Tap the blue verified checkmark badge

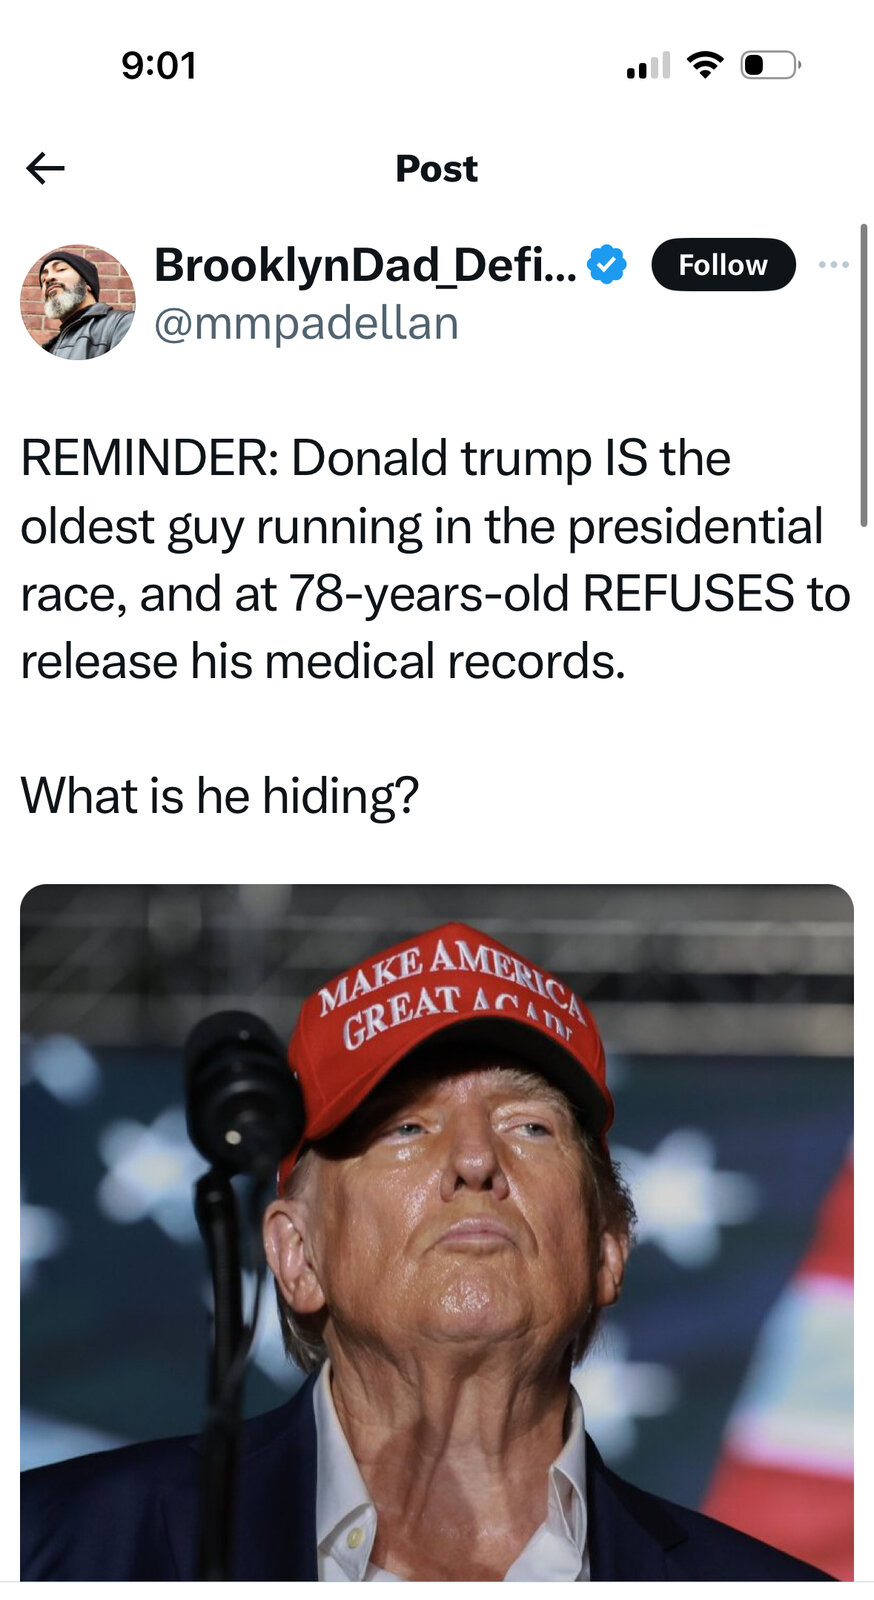[607, 265]
